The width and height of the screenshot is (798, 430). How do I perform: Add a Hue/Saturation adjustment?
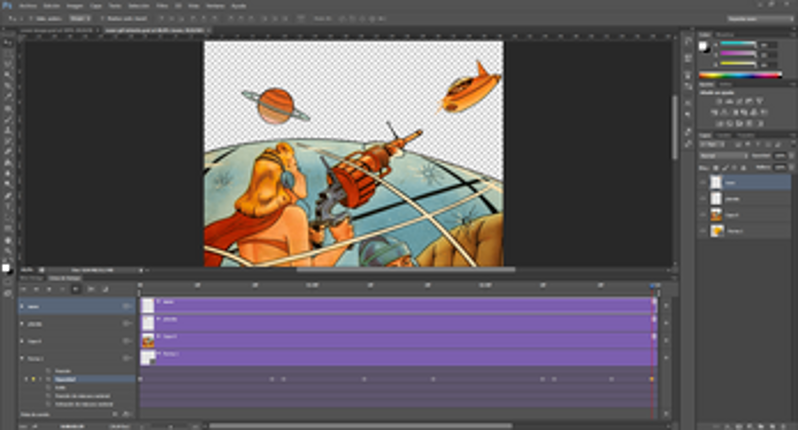coord(714,112)
